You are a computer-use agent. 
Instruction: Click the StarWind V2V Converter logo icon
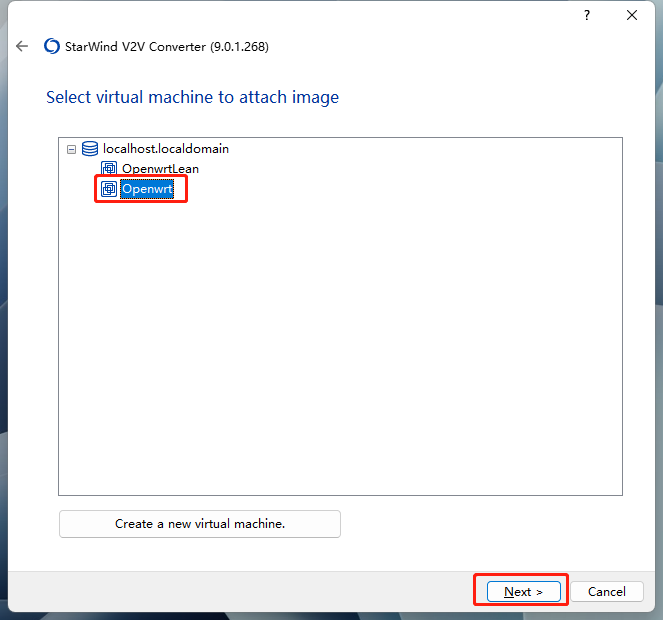[52, 46]
